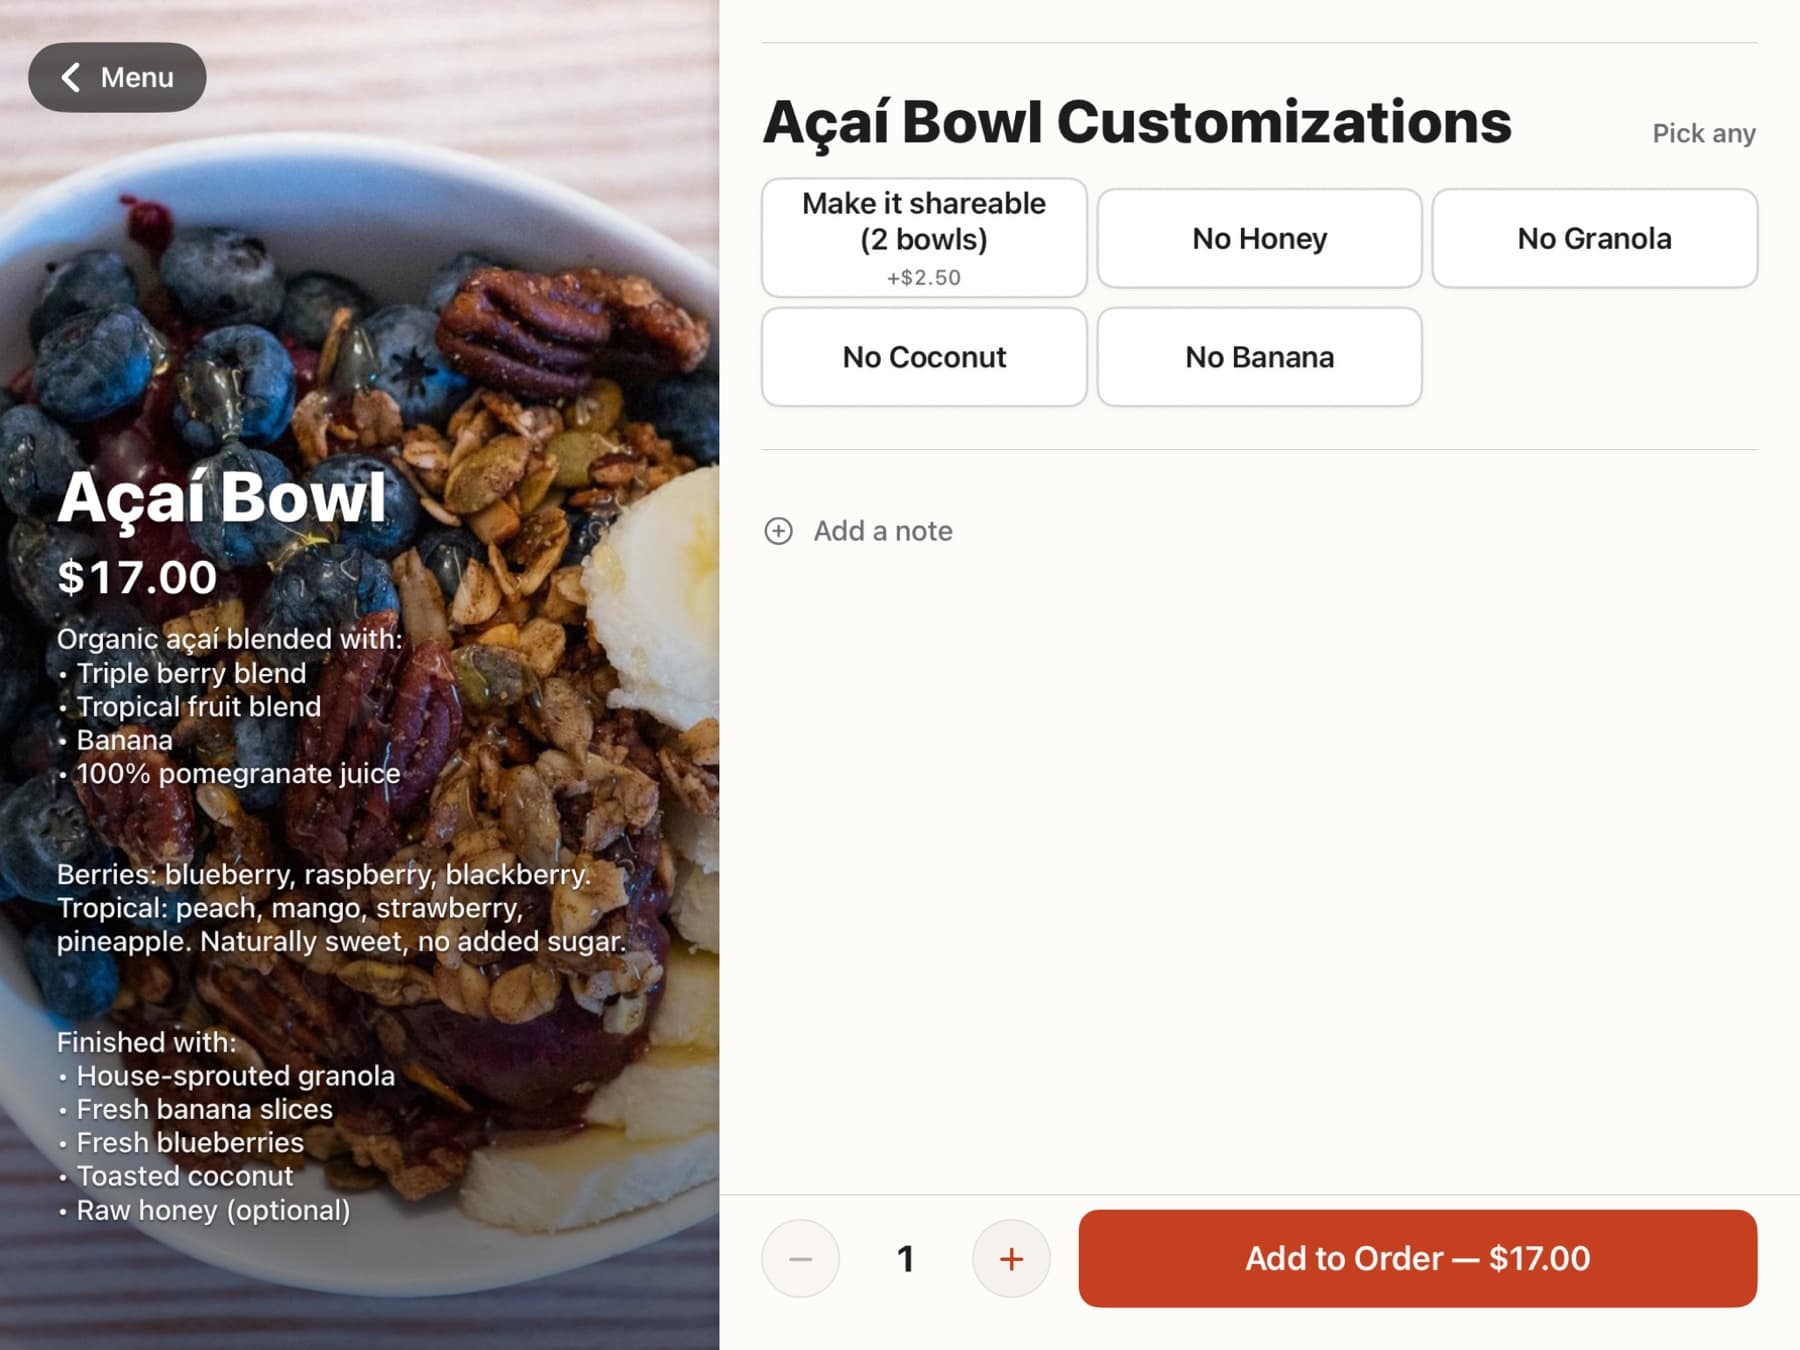Pick the No Banana option
This screenshot has height=1350, width=1800.
pos(1259,357)
